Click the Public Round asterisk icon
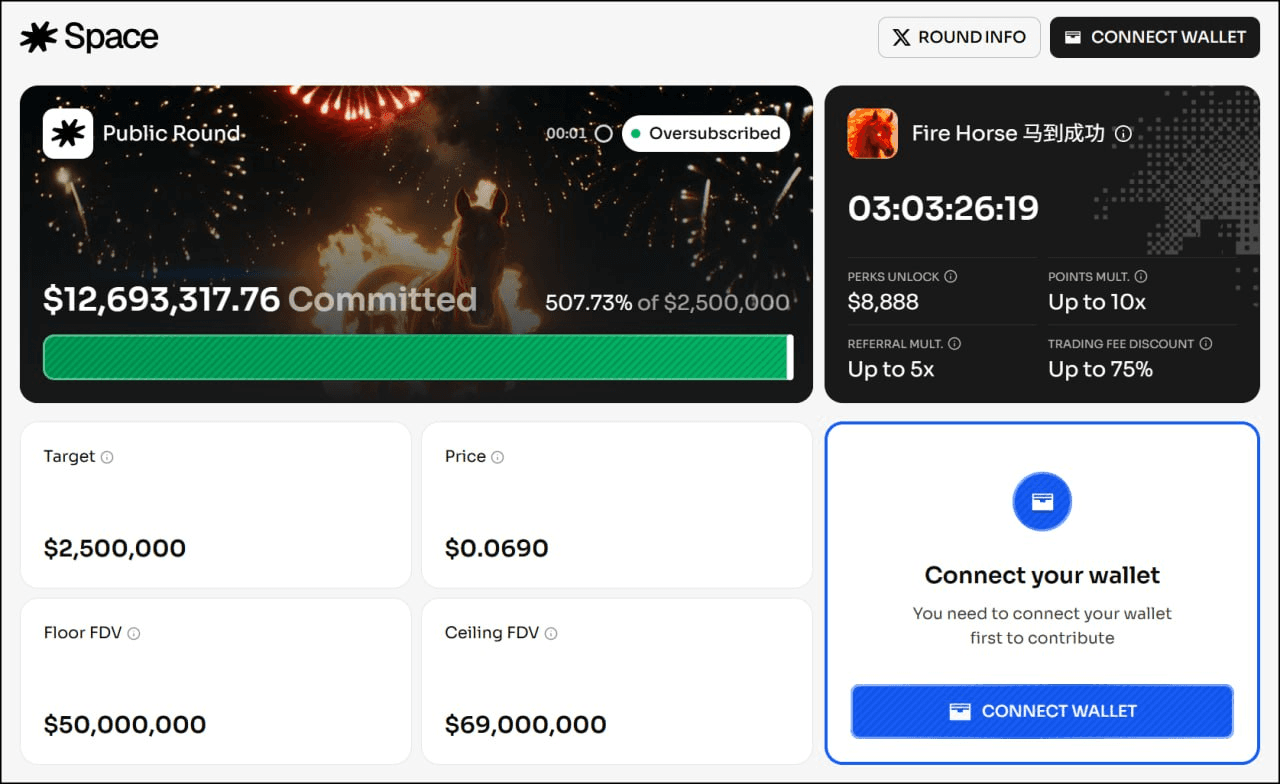Viewport: 1280px width, 784px height. click(68, 134)
